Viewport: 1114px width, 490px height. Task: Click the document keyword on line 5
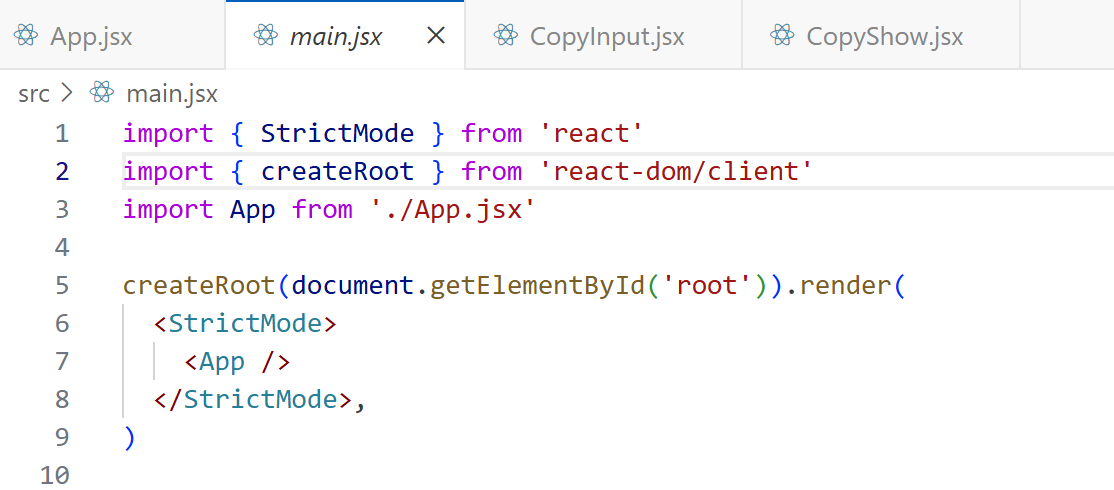tap(353, 285)
